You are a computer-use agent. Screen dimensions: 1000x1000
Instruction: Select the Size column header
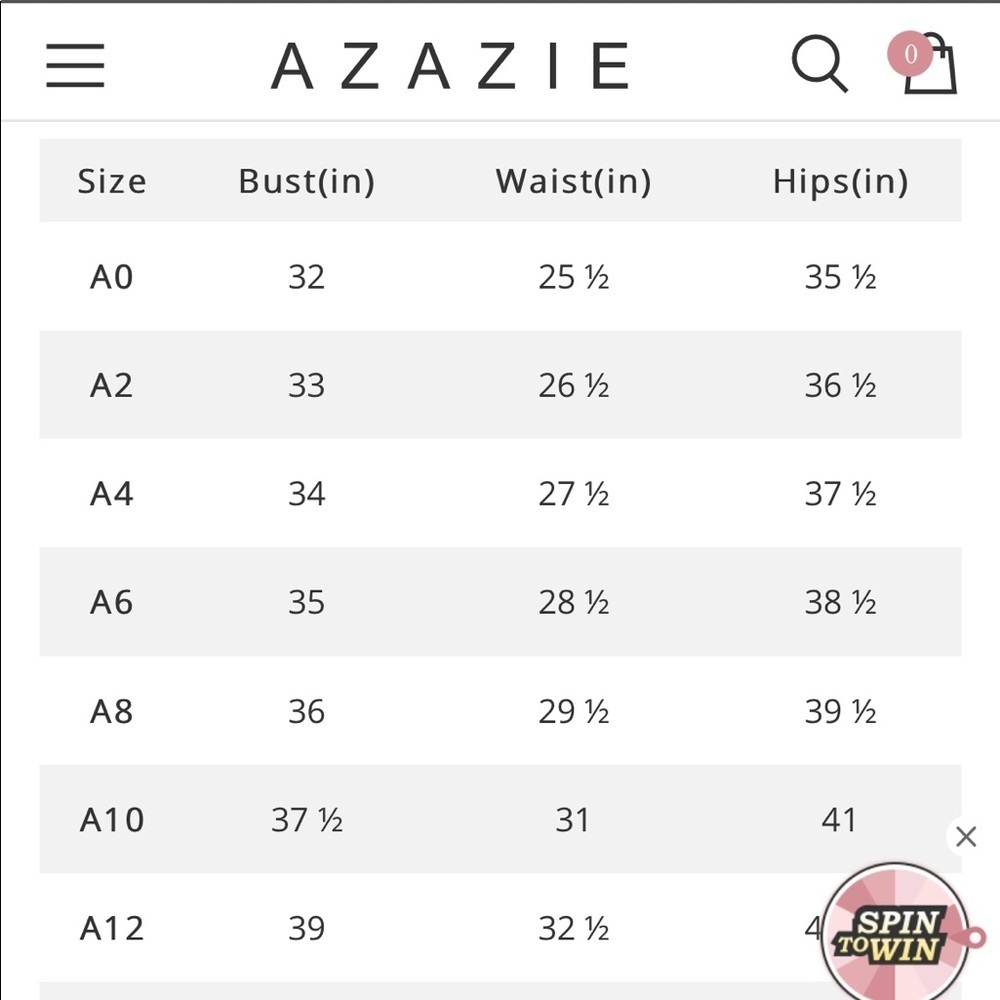click(111, 181)
